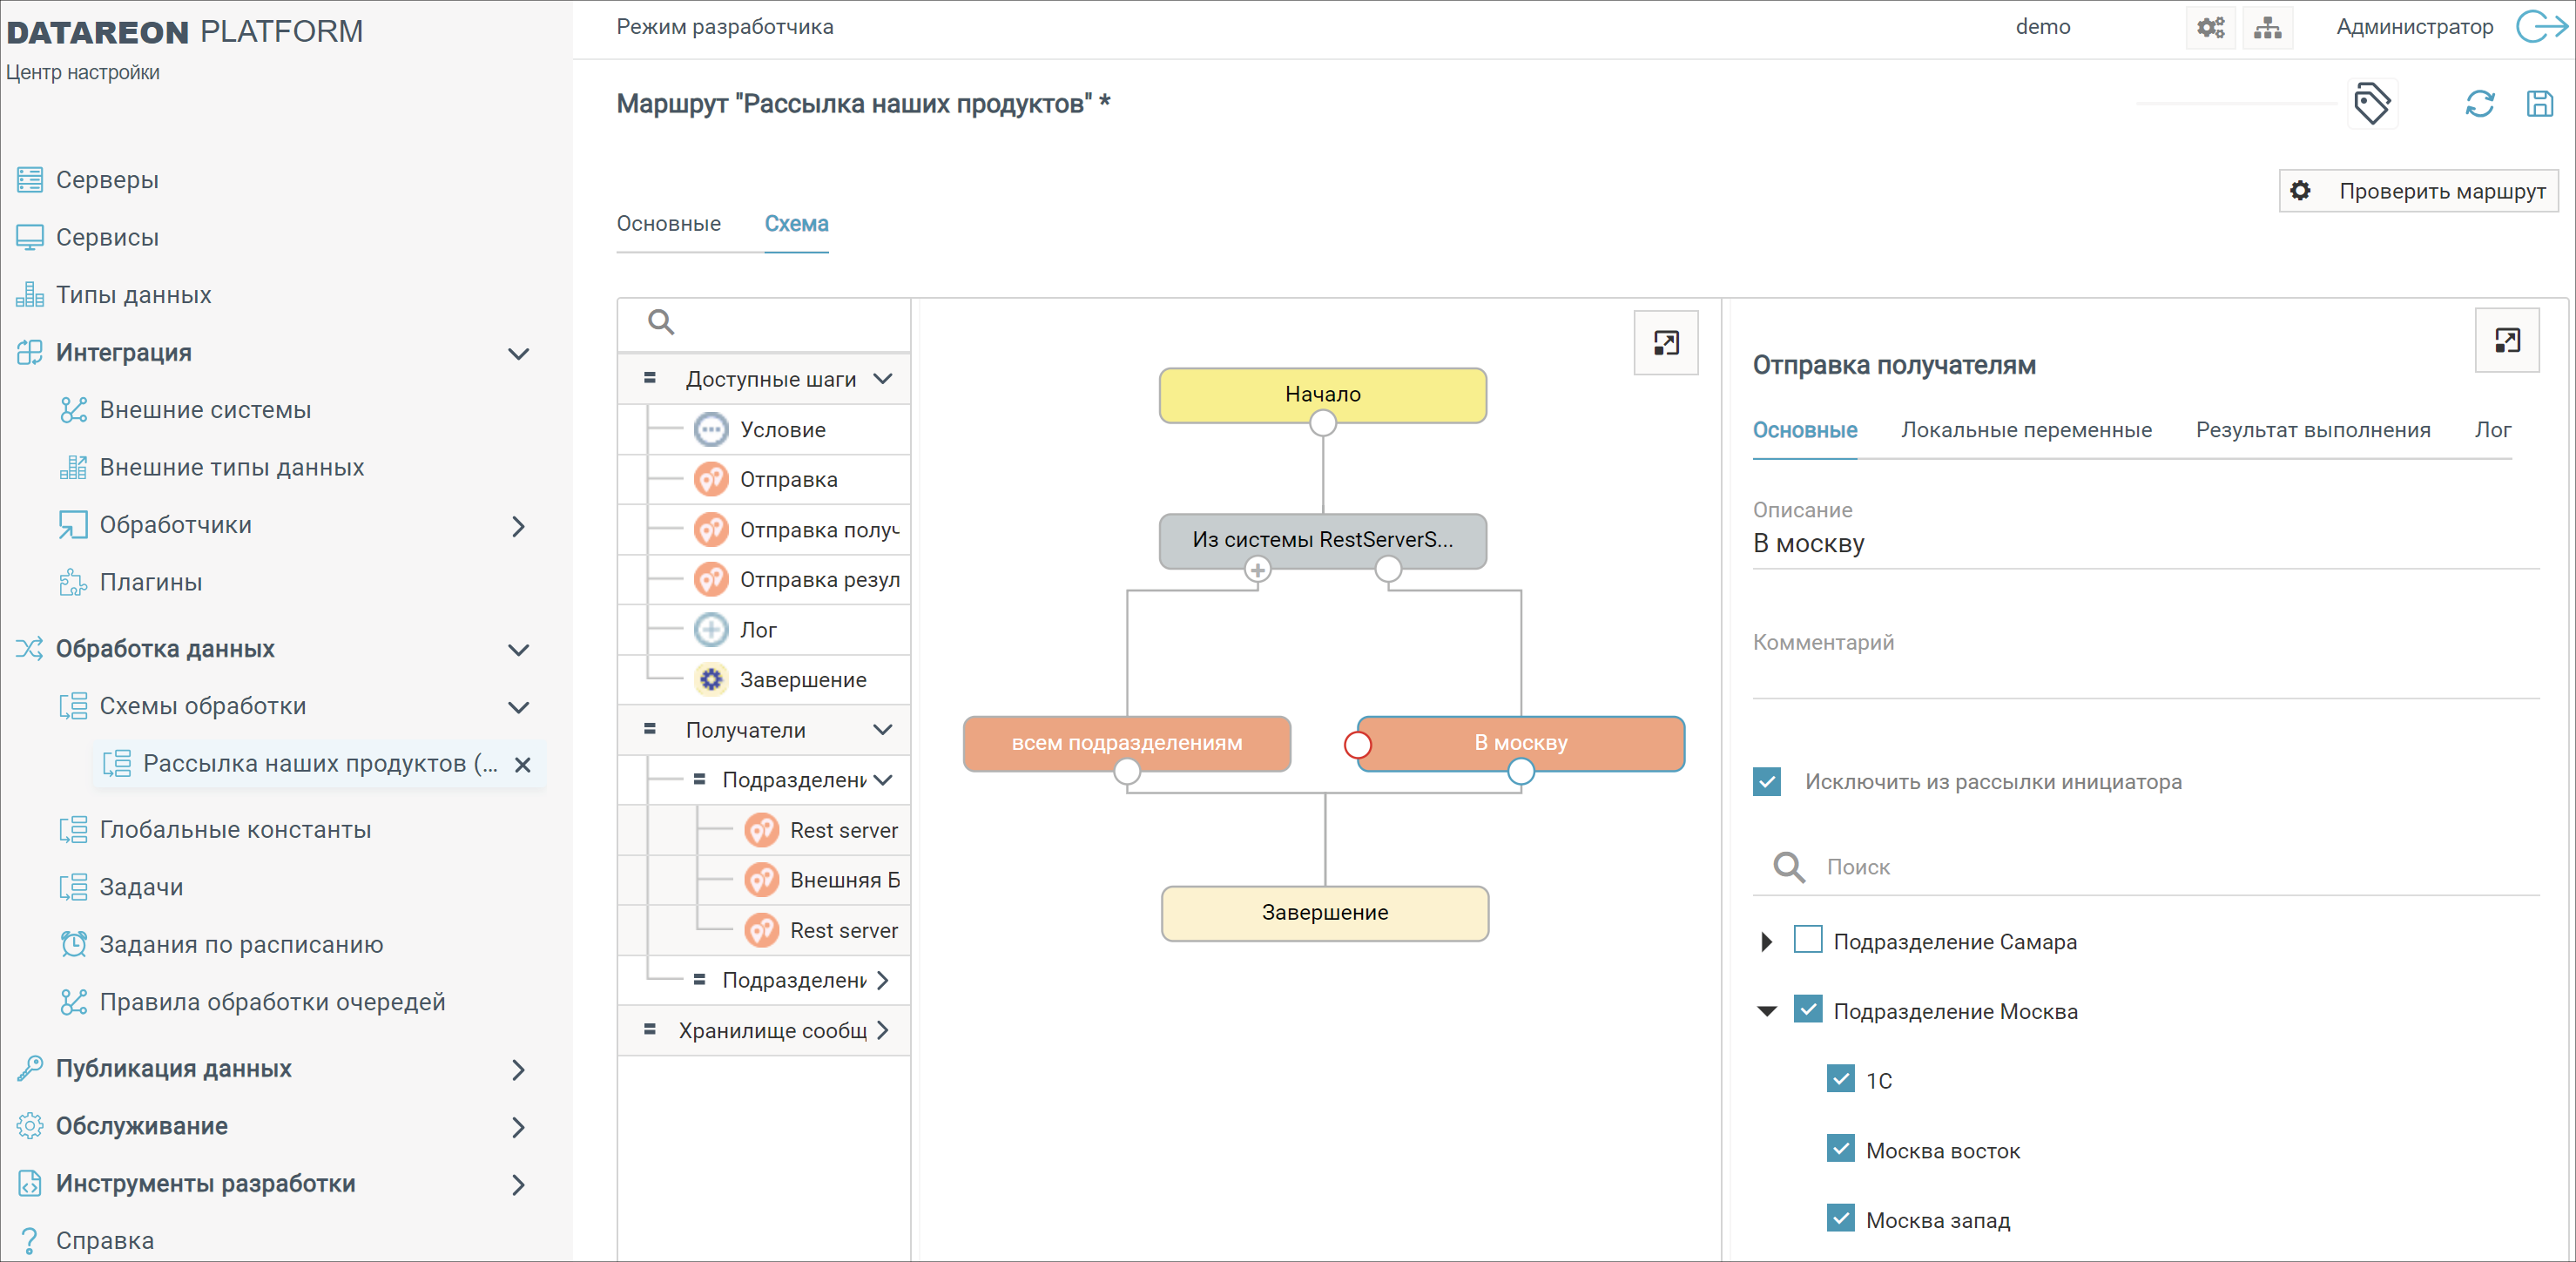Click the refresh arrows icon in header
2576x1262 pixels.
2479,104
